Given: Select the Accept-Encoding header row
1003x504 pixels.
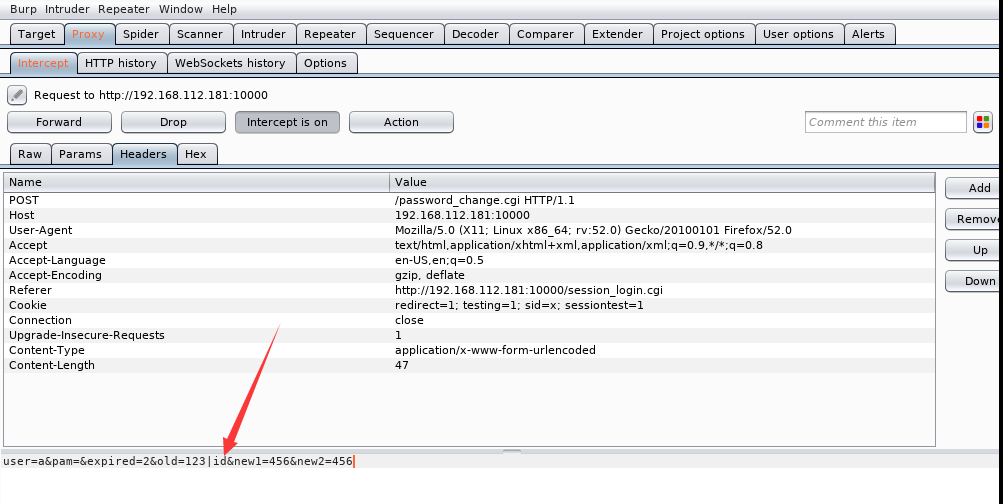Looking at the screenshot, I should point(470,275).
